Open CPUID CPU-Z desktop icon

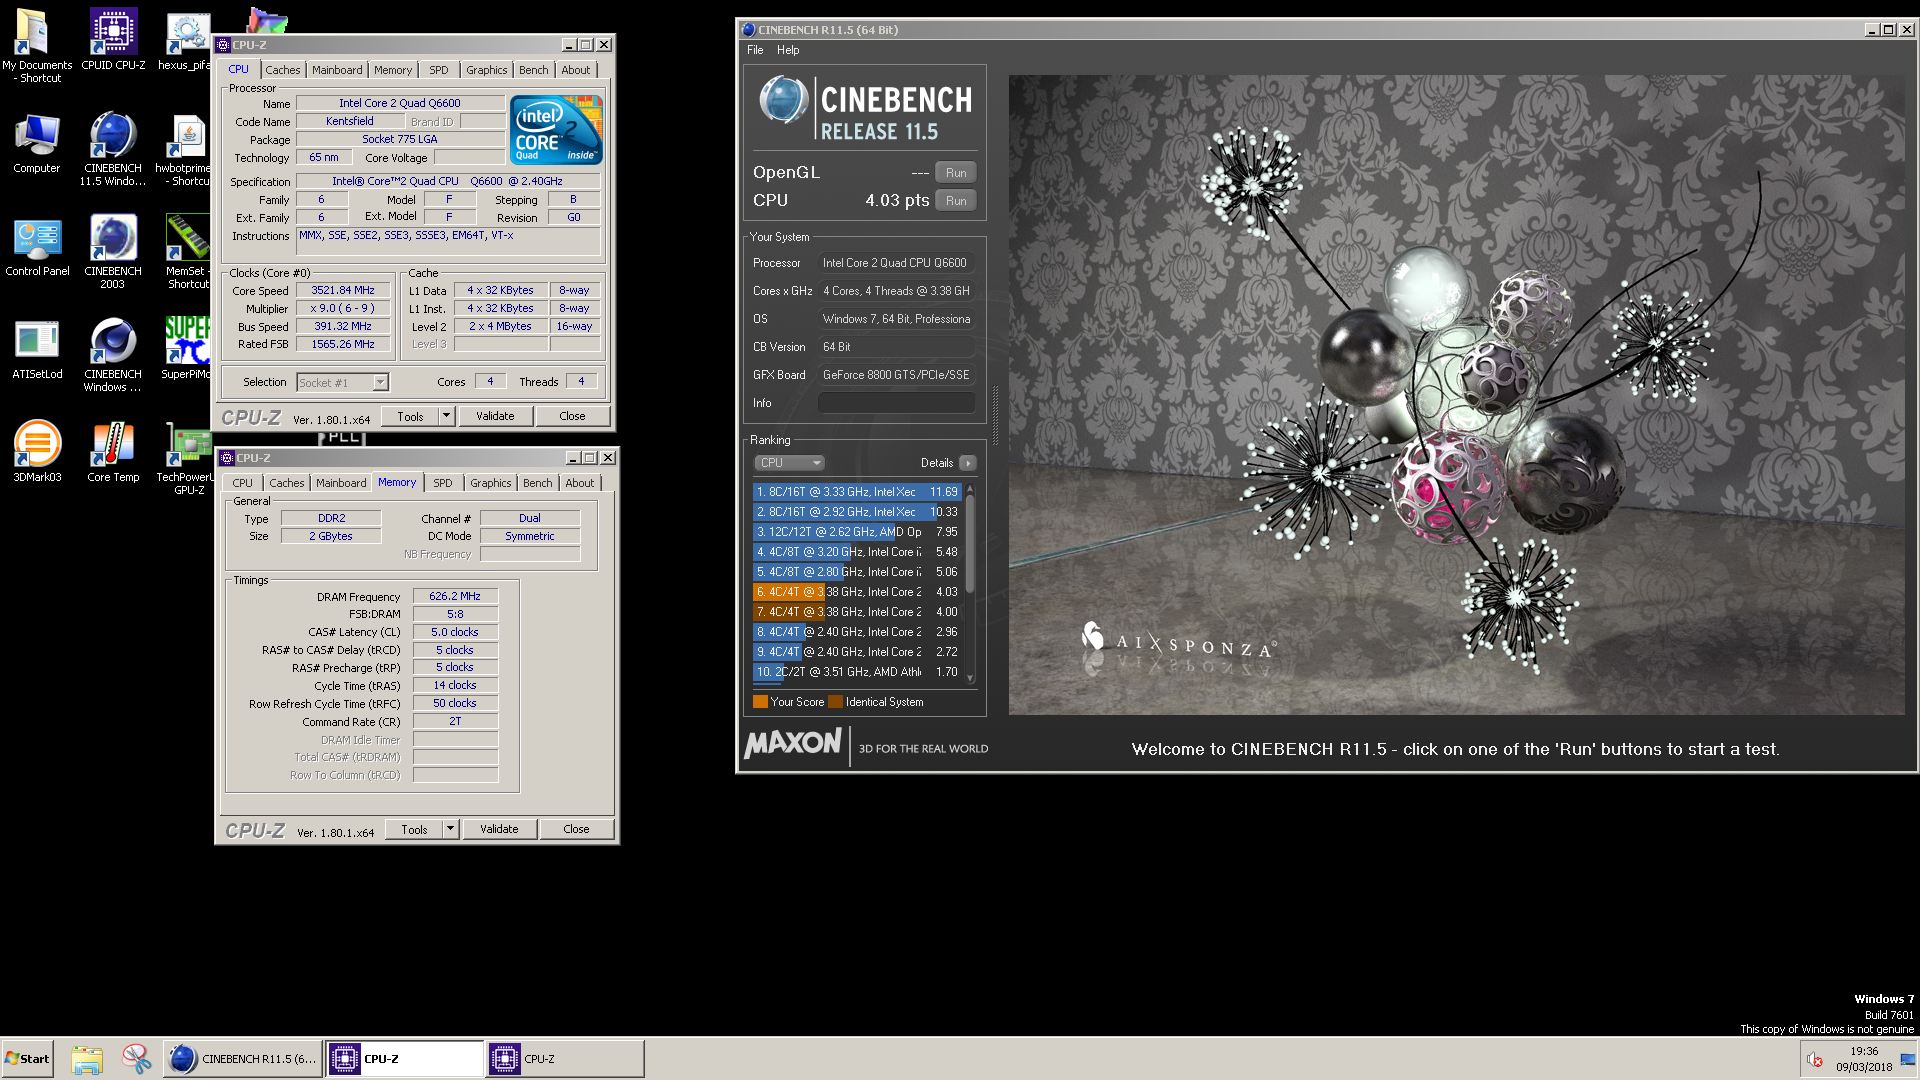pos(113,40)
